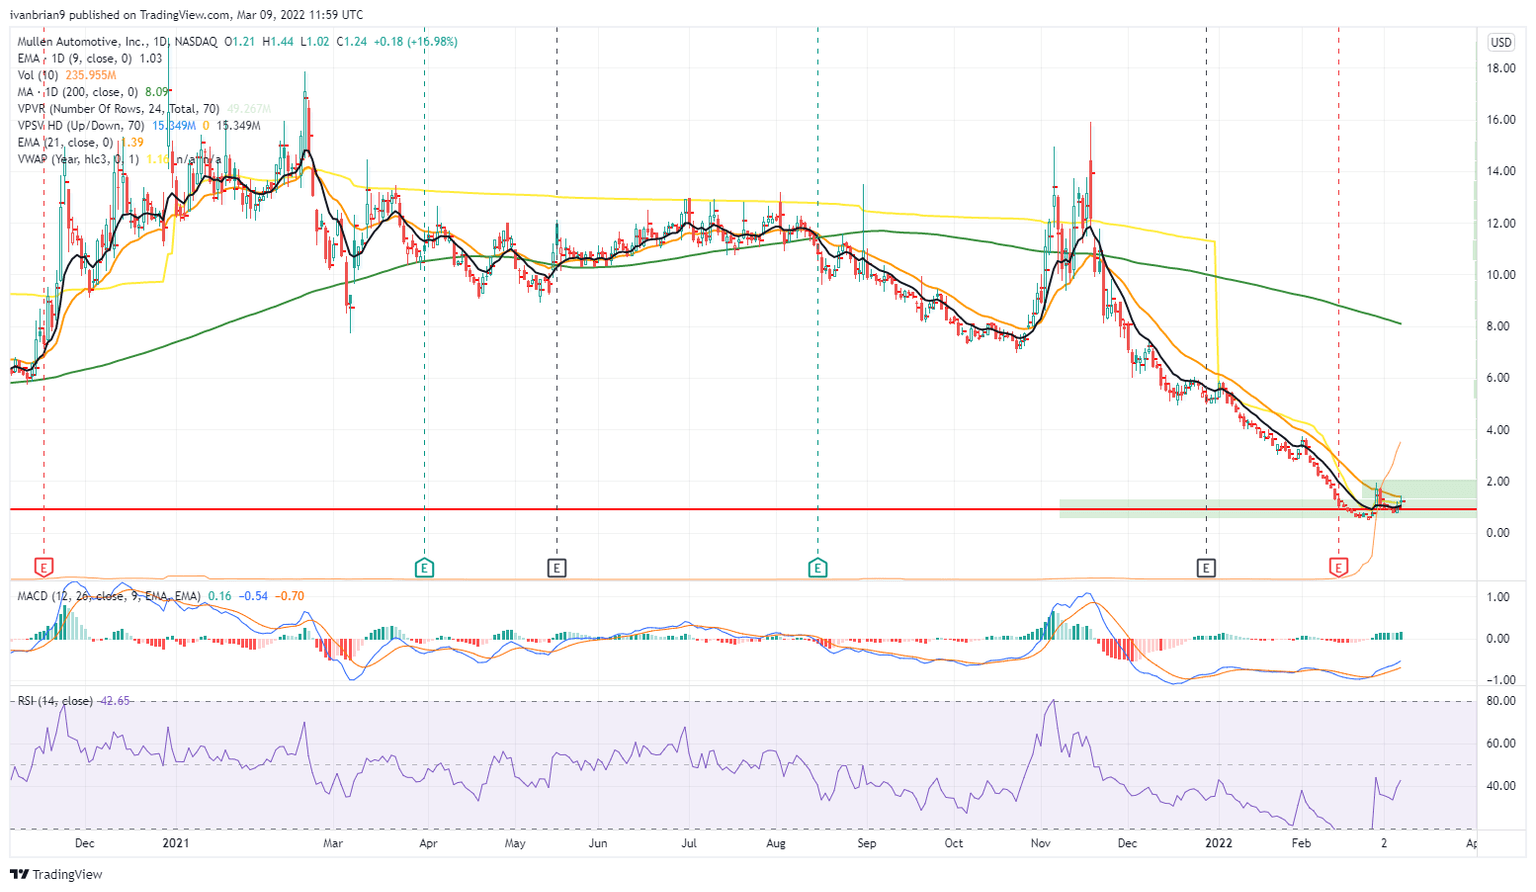The width and height of the screenshot is (1536, 892).
Task: Open the red earnings marker before December 2020
Action: (44, 568)
